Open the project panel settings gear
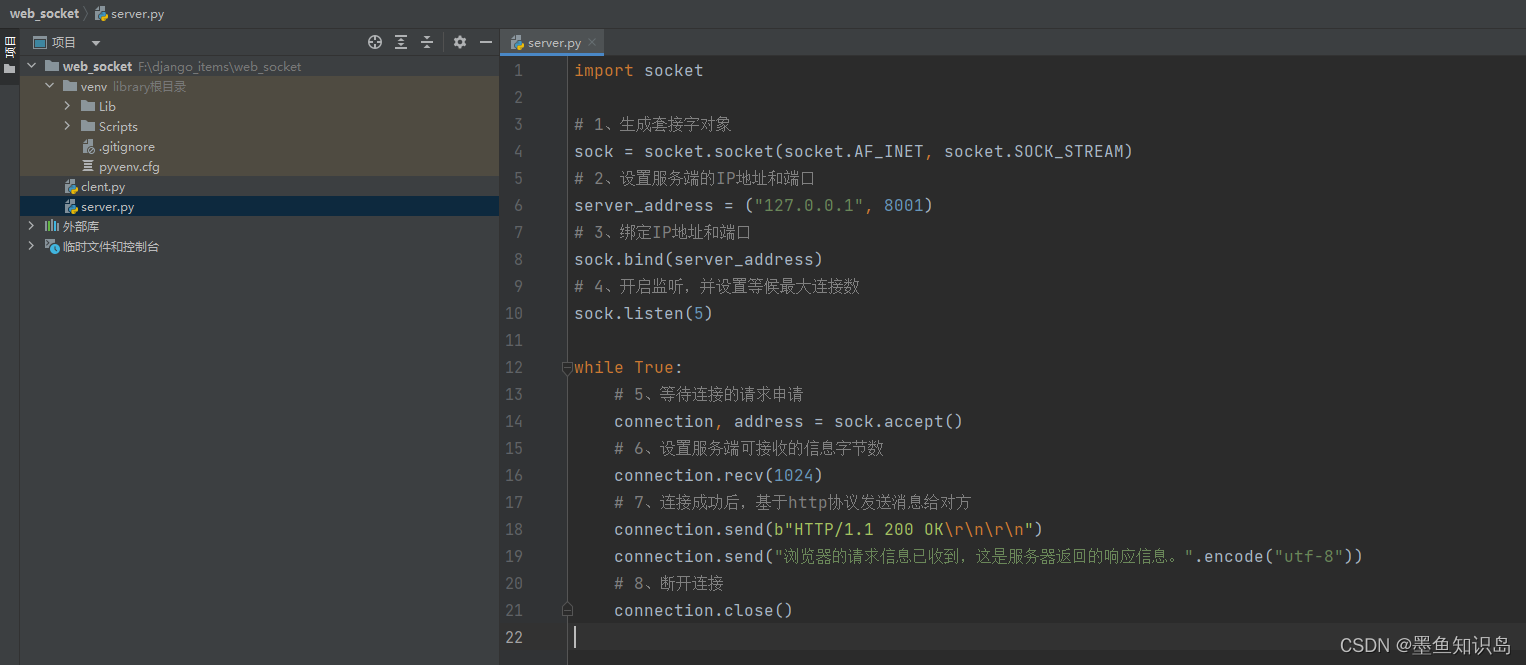 pyautogui.click(x=459, y=42)
